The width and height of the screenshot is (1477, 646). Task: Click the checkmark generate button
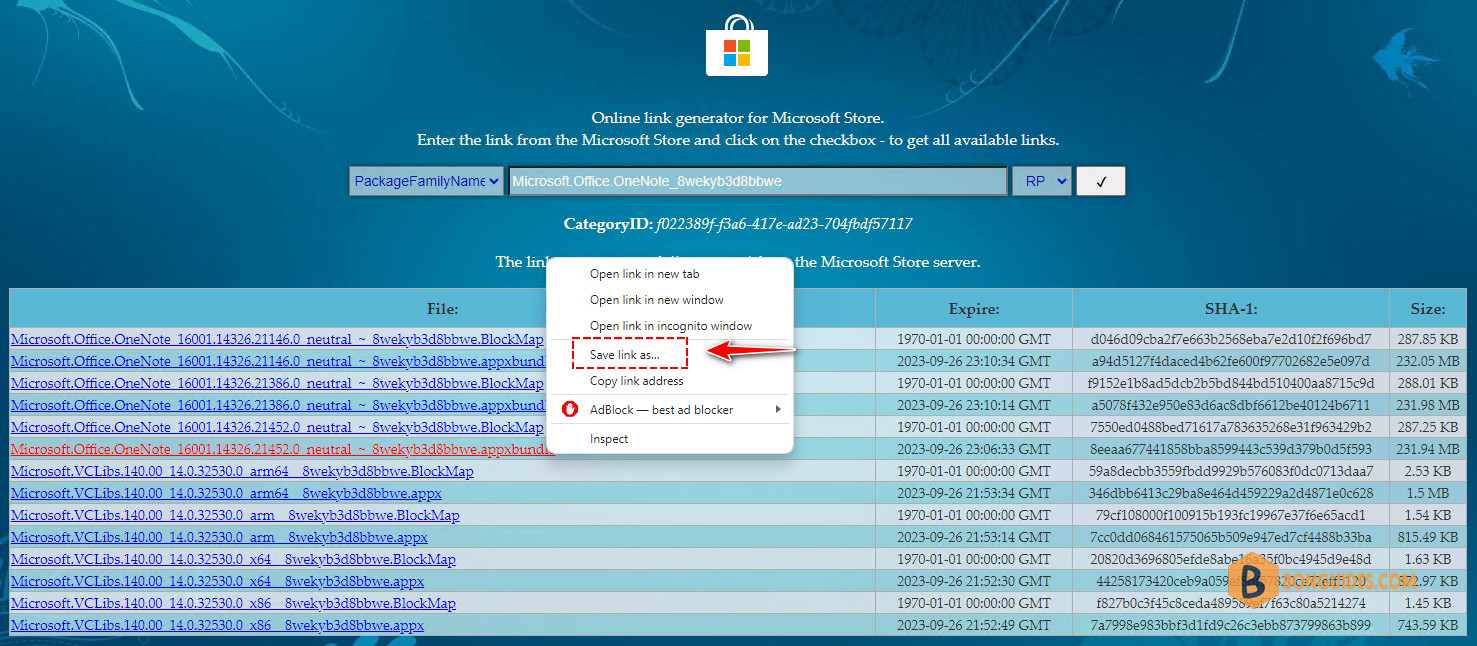pyautogui.click(x=1101, y=181)
